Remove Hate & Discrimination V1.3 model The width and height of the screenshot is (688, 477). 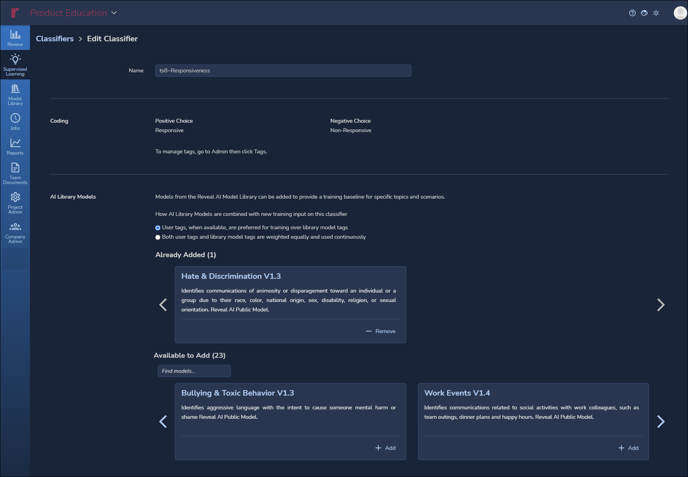(381, 331)
